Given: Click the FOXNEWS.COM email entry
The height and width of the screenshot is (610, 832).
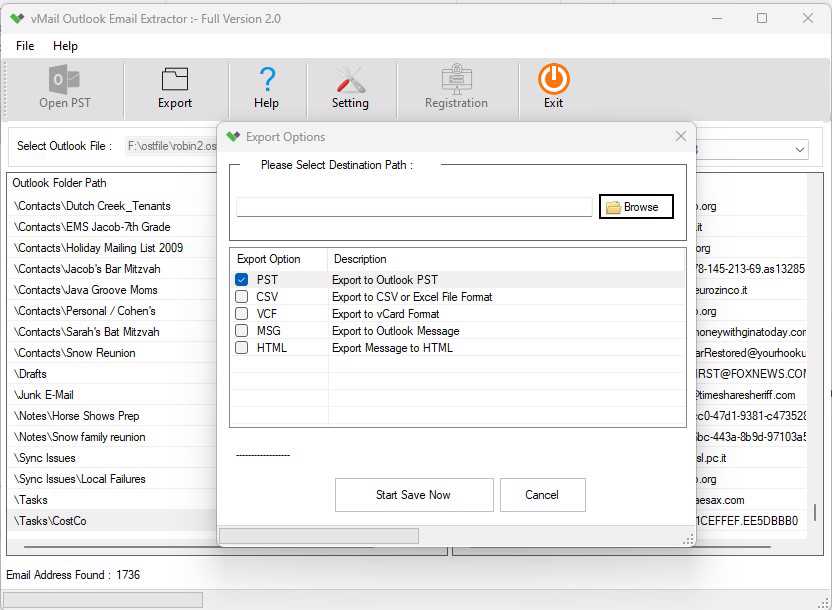Looking at the screenshot, I should coord(751,374).
